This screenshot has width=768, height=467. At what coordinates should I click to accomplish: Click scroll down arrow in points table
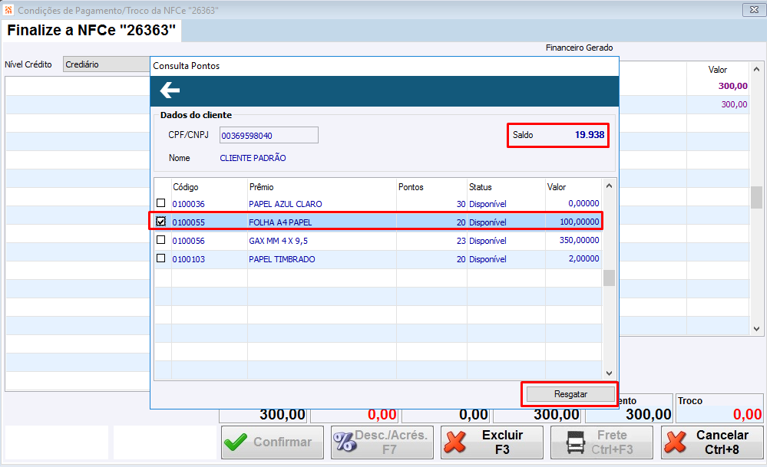(609, 373)
